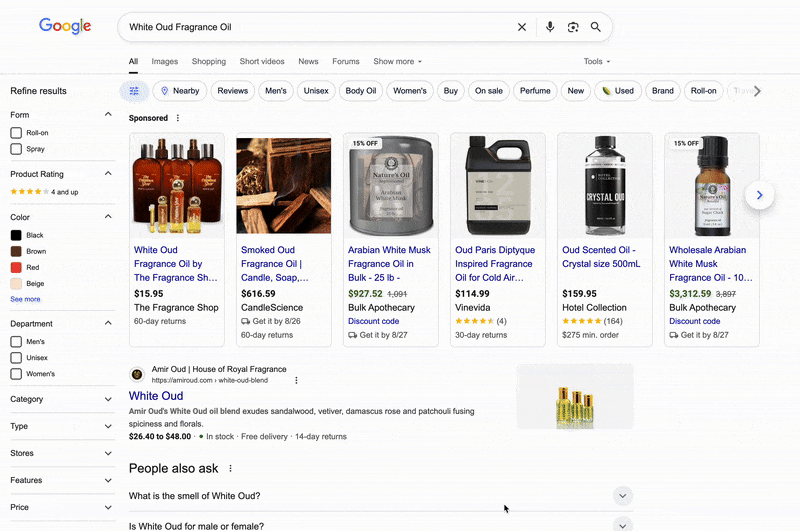Switch to the News tab
The image size is (800, 531).
click(308, 61)
